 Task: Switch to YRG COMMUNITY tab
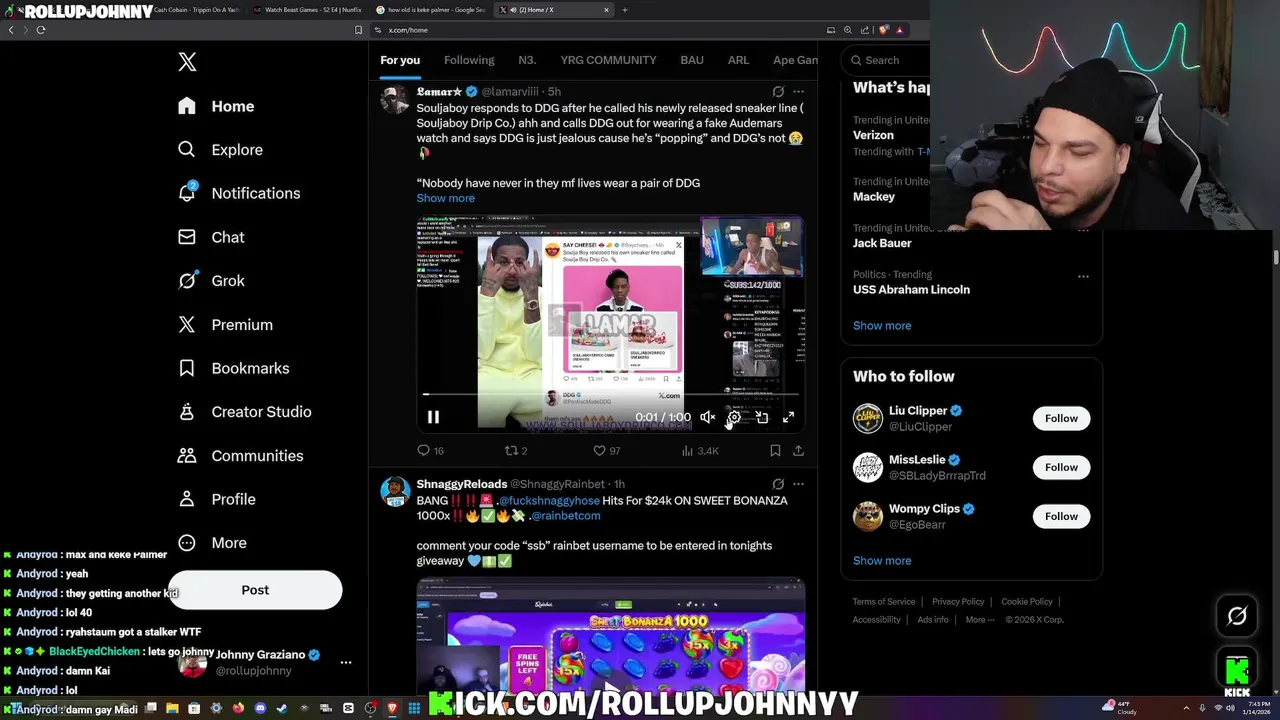pyautogui.click(x=608, y=60)
